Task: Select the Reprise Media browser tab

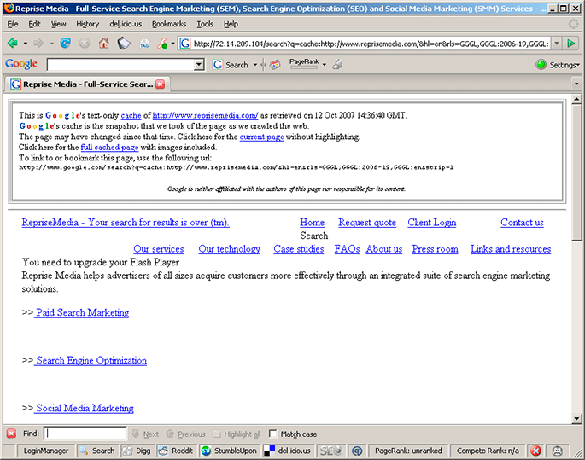Action: click(88, 84)
